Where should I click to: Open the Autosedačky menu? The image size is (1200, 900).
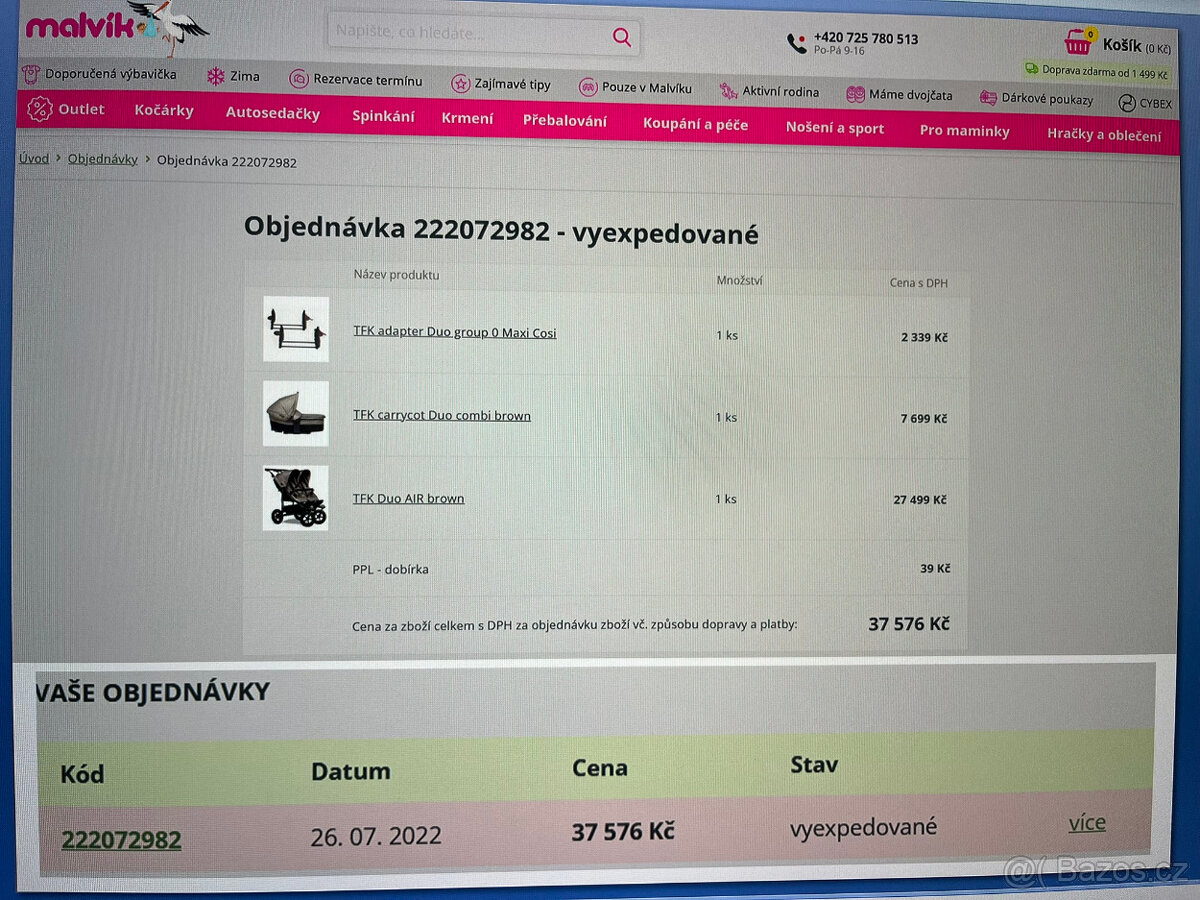(273, 113)
